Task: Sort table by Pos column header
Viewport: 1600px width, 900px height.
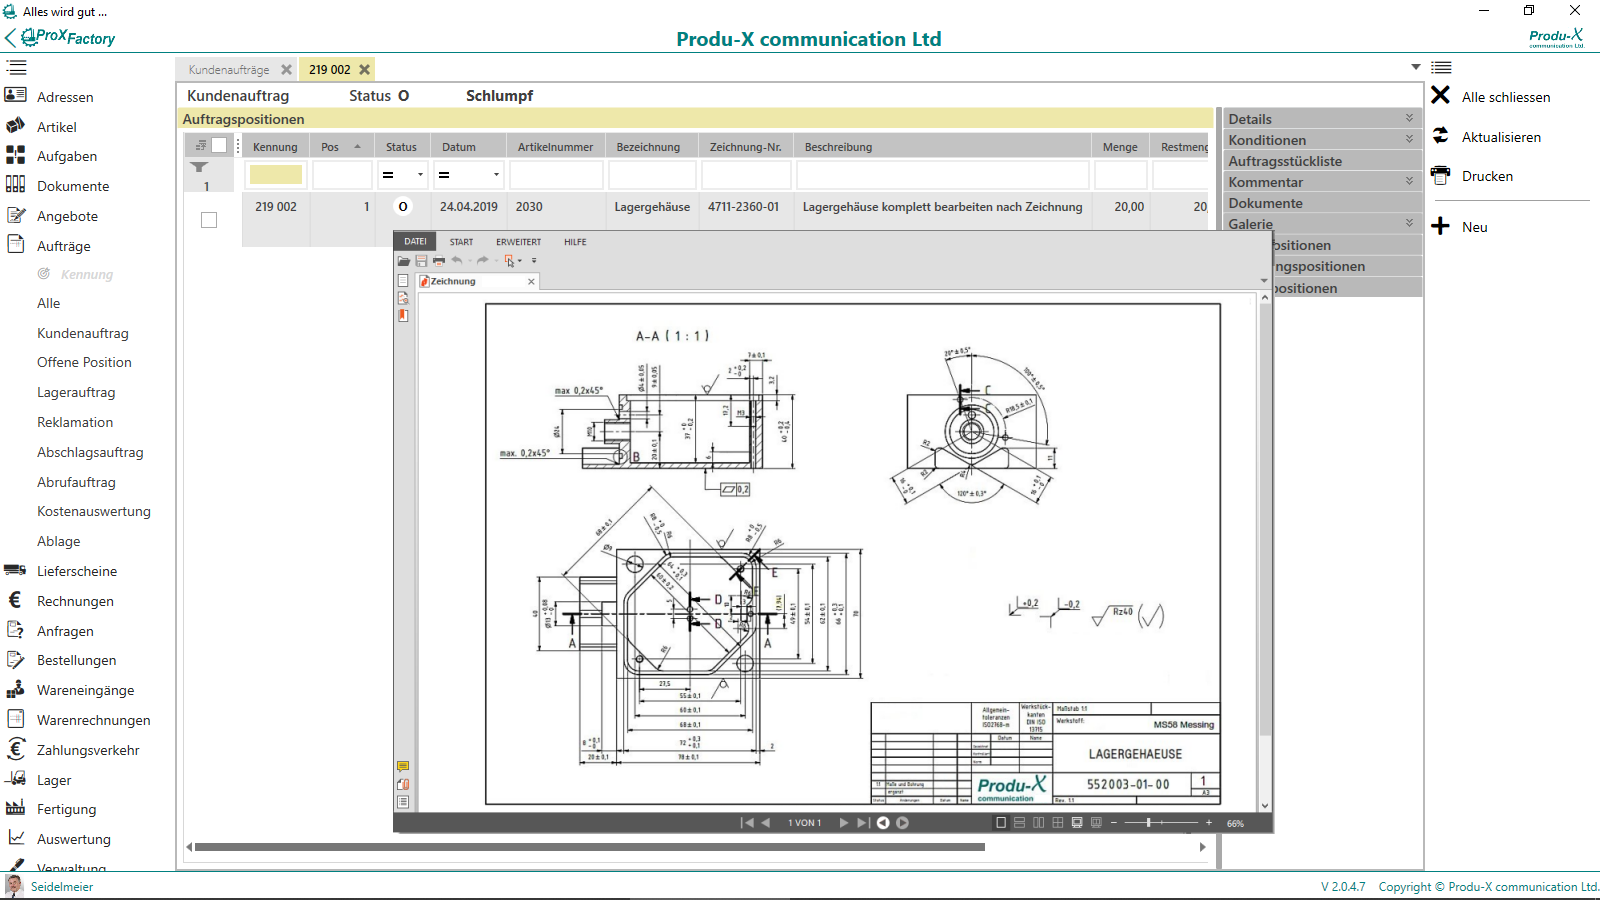Action: point(341,147)
